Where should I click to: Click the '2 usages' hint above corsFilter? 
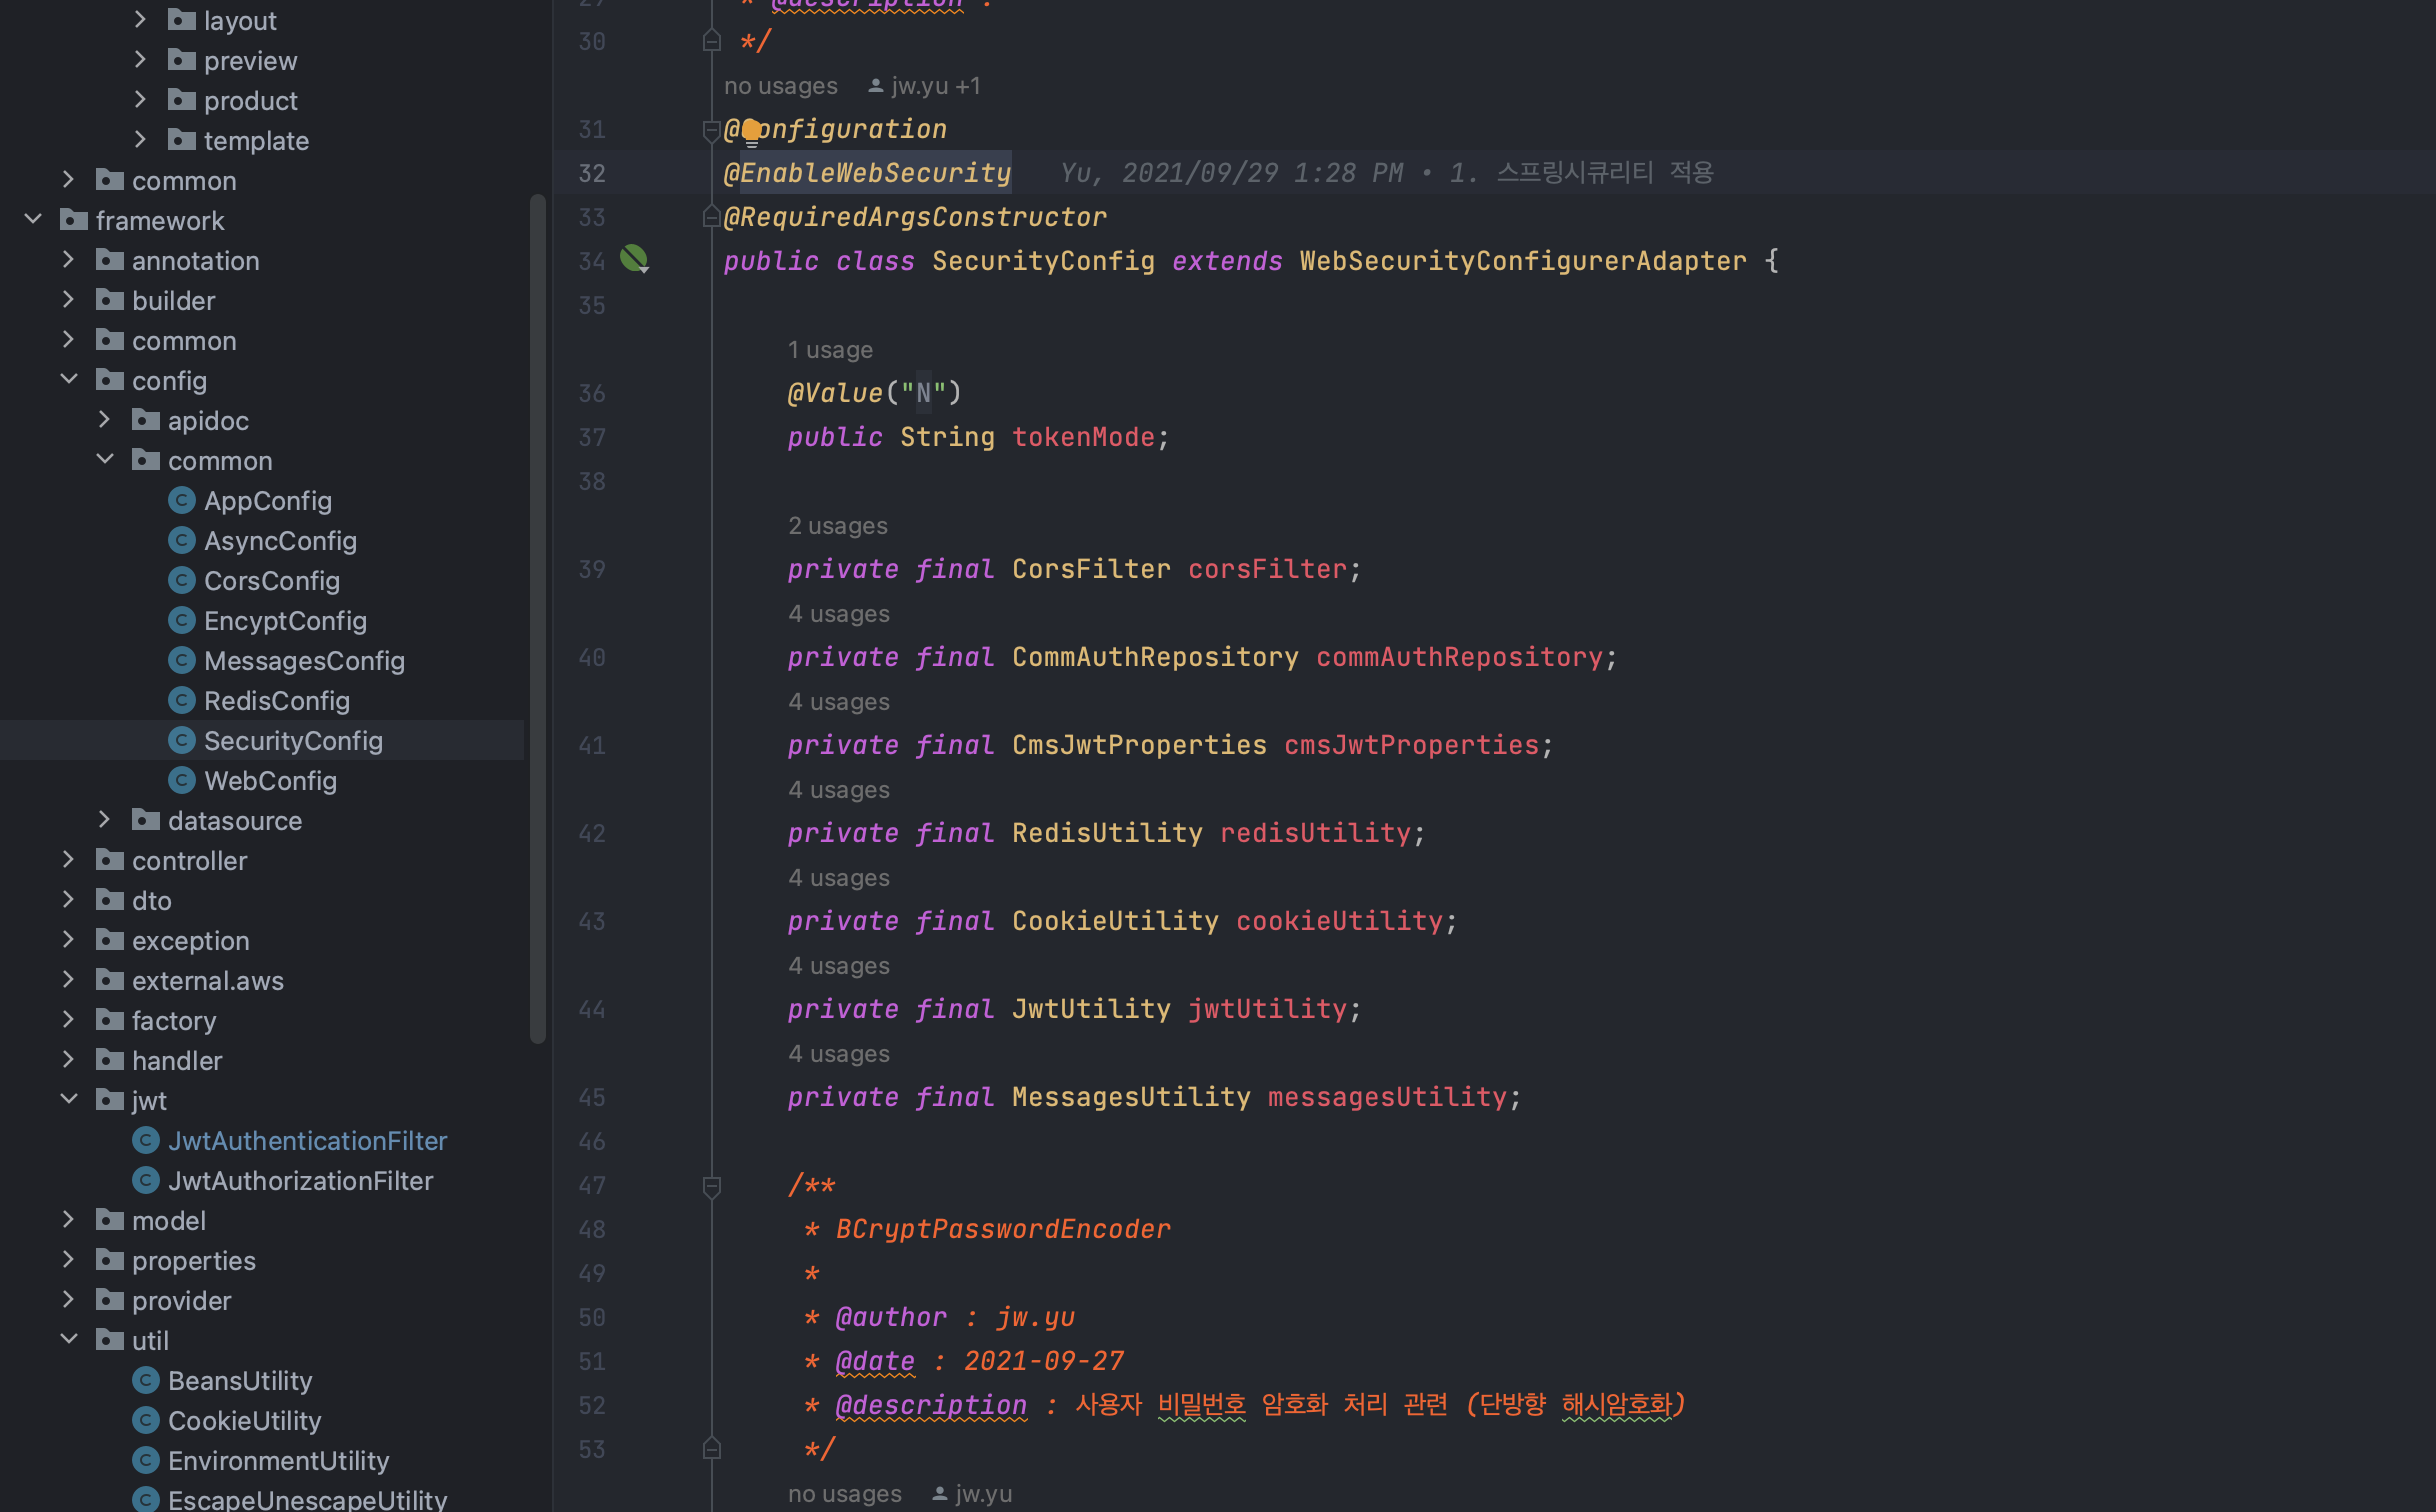tap(837, 526)
